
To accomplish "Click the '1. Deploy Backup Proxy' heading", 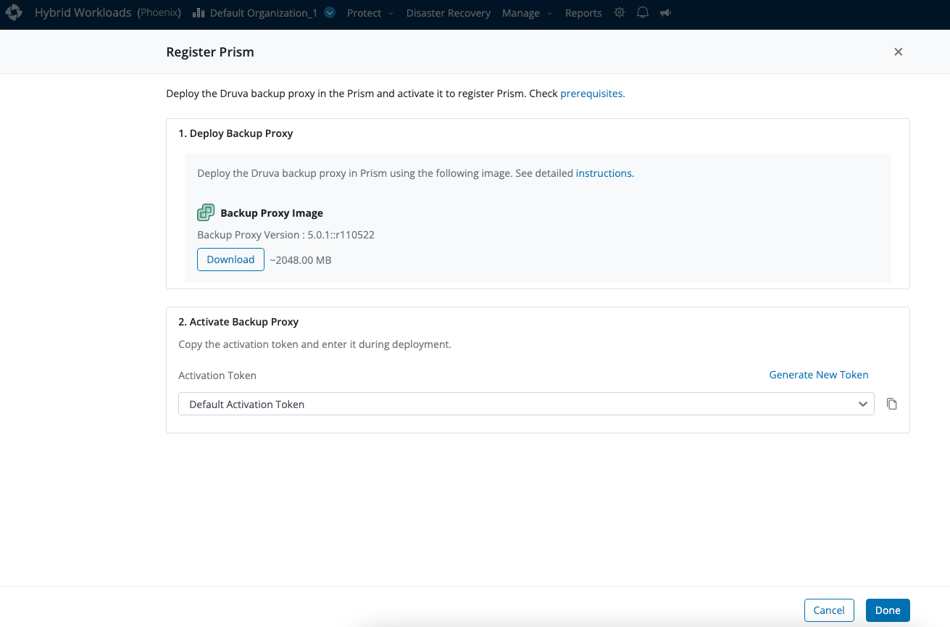I will click(x=236, y=133).
